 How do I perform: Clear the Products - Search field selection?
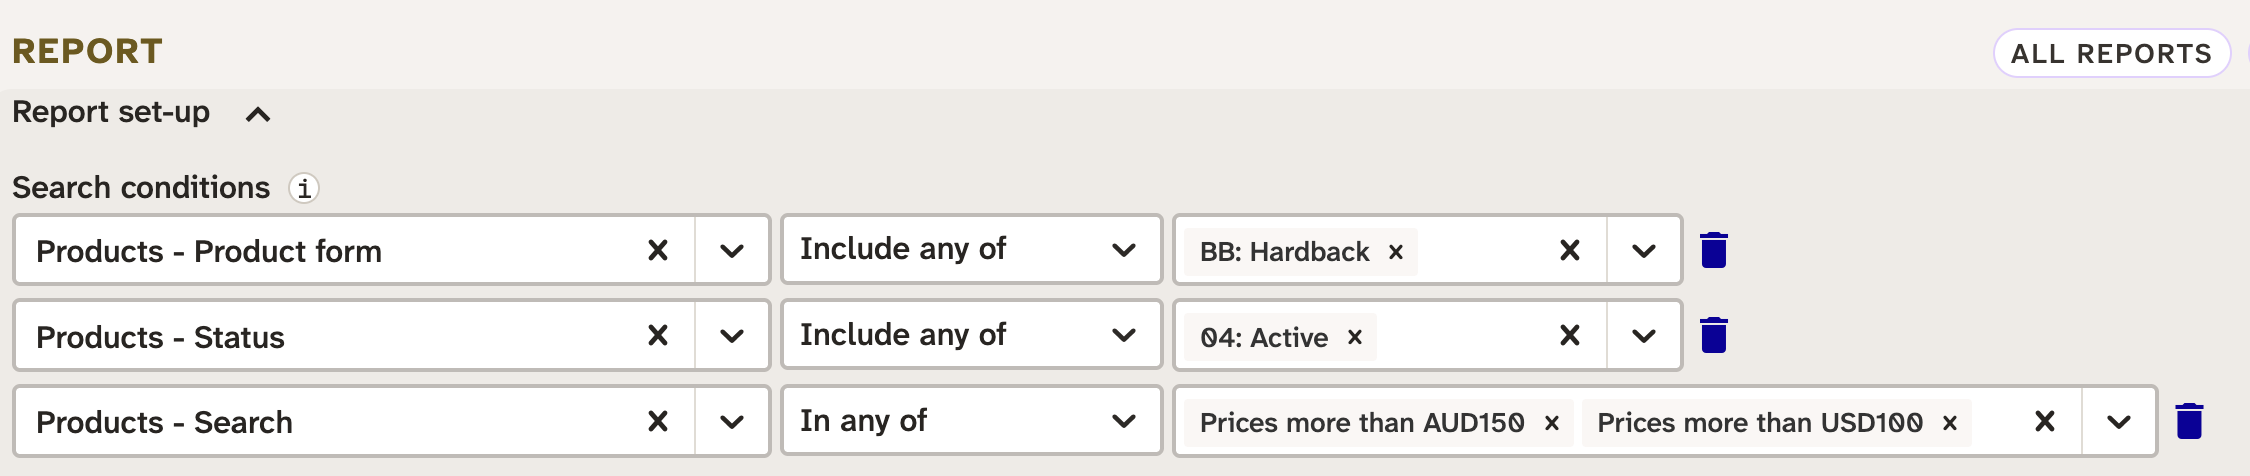[657, 421]
